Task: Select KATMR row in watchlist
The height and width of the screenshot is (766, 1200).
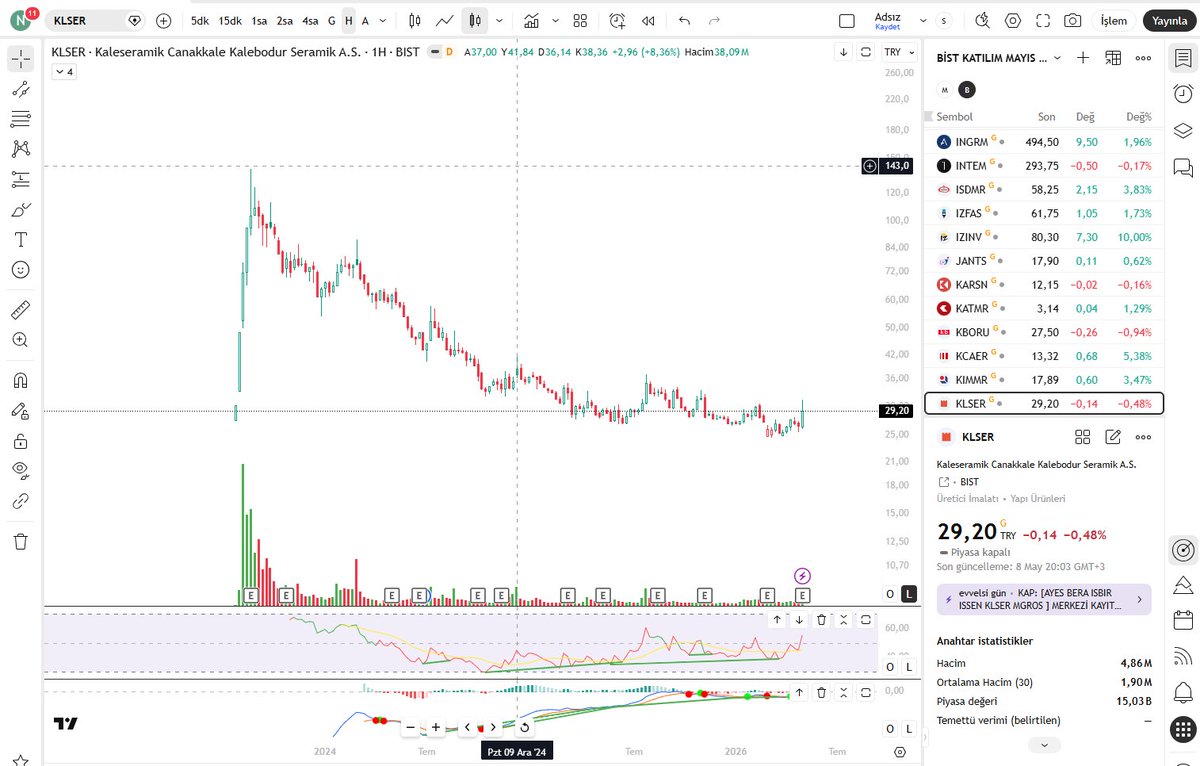Action: (x=1044, y=308)
